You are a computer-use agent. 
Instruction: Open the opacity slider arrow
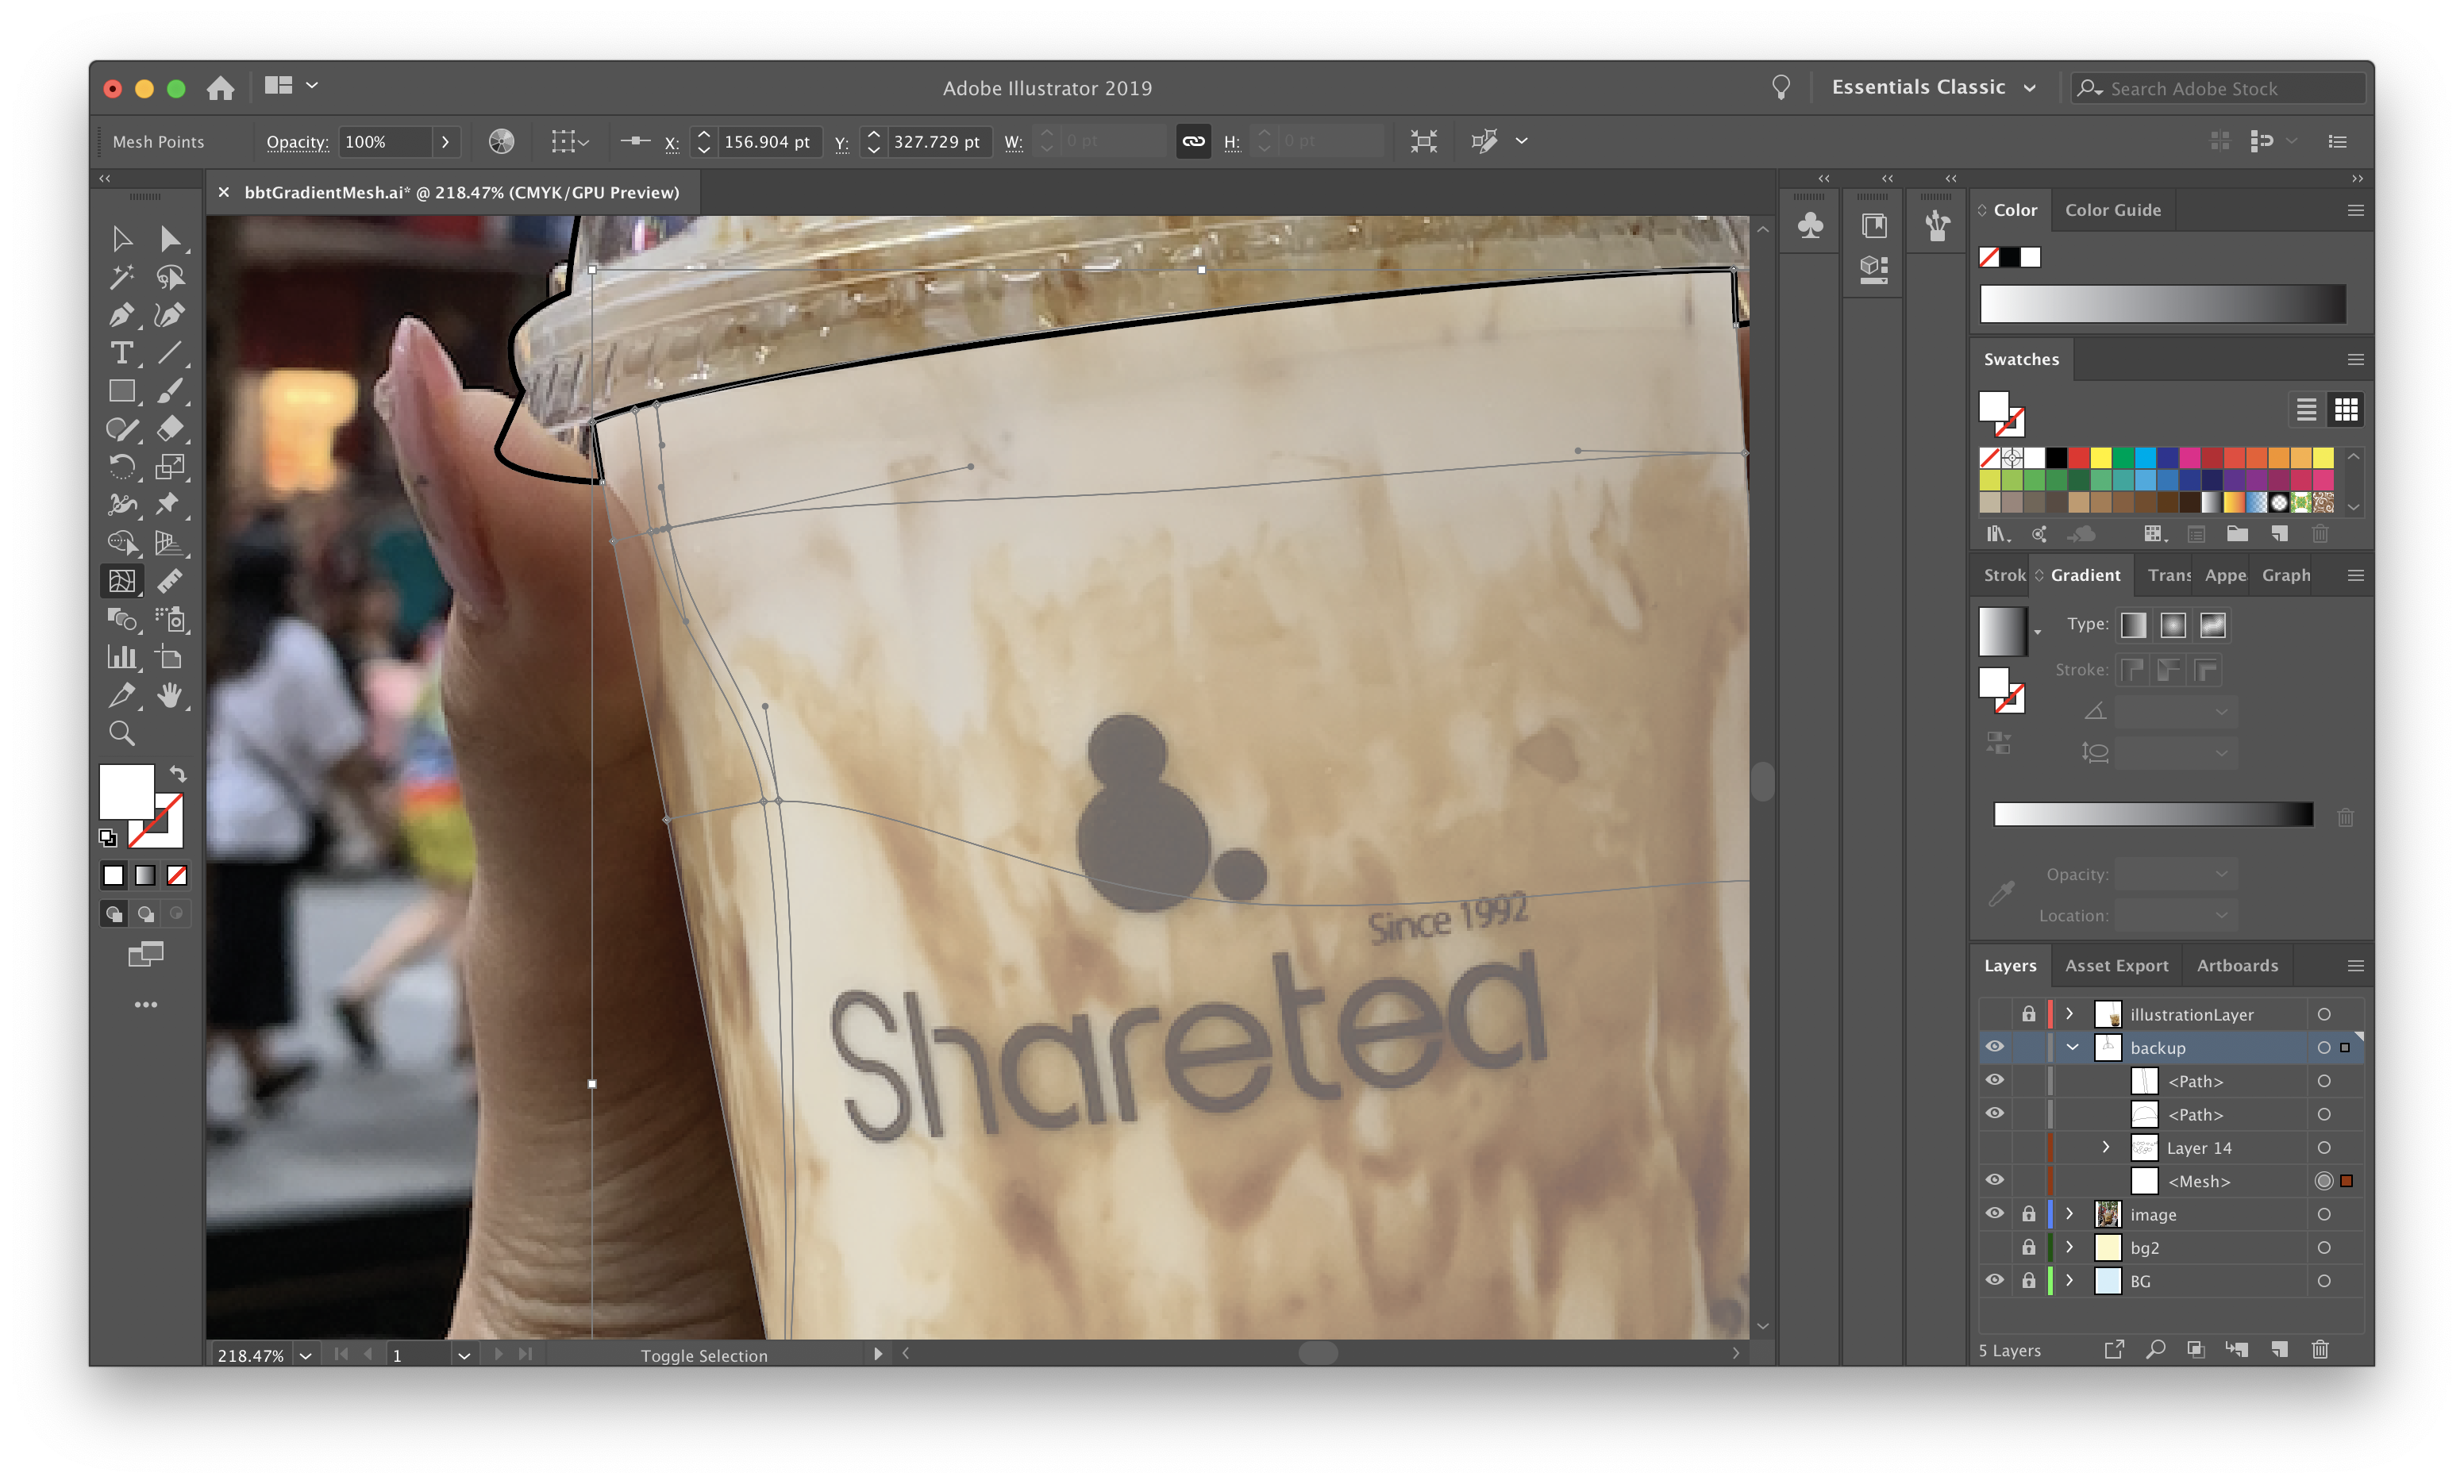click(446, 142)
